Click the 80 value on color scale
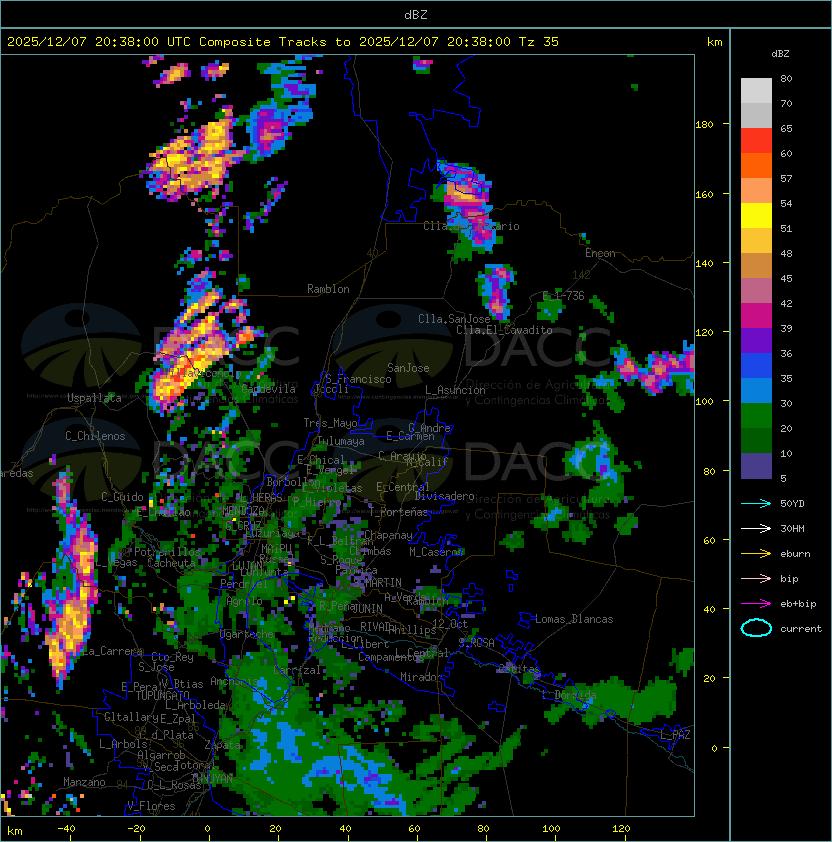 pyautogui.click(x=786, y=78)
